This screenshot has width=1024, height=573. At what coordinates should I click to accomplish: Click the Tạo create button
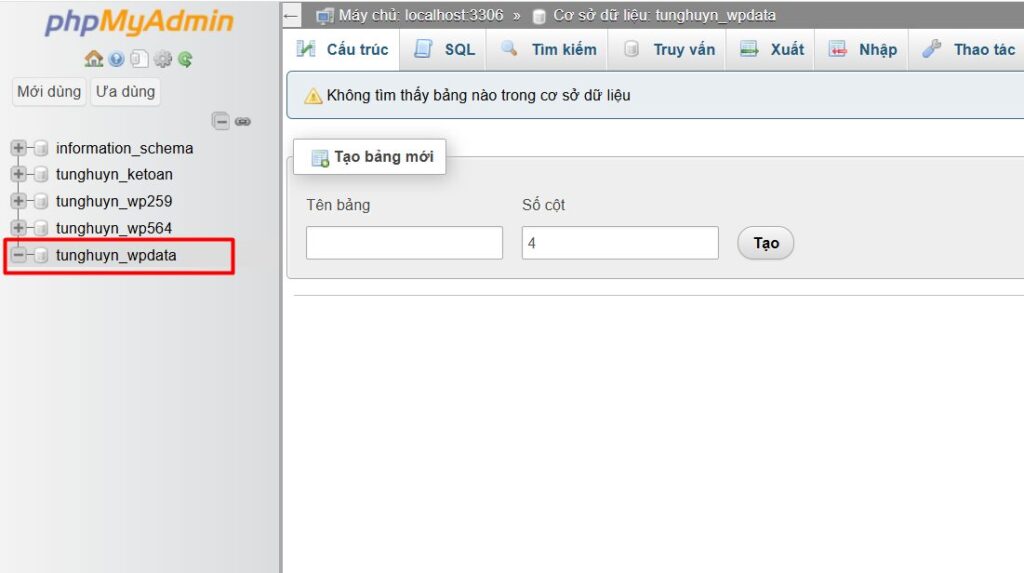click(x=766, y=243)
